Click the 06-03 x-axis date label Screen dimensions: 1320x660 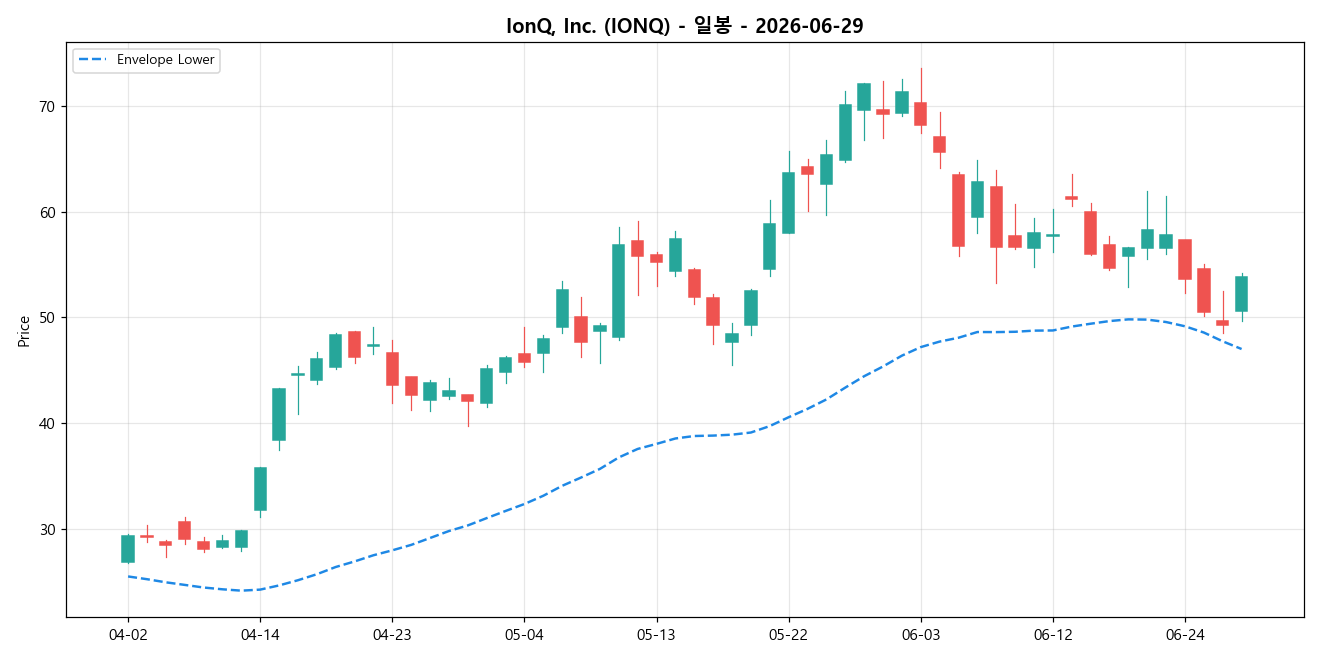[x=920, y=634]
